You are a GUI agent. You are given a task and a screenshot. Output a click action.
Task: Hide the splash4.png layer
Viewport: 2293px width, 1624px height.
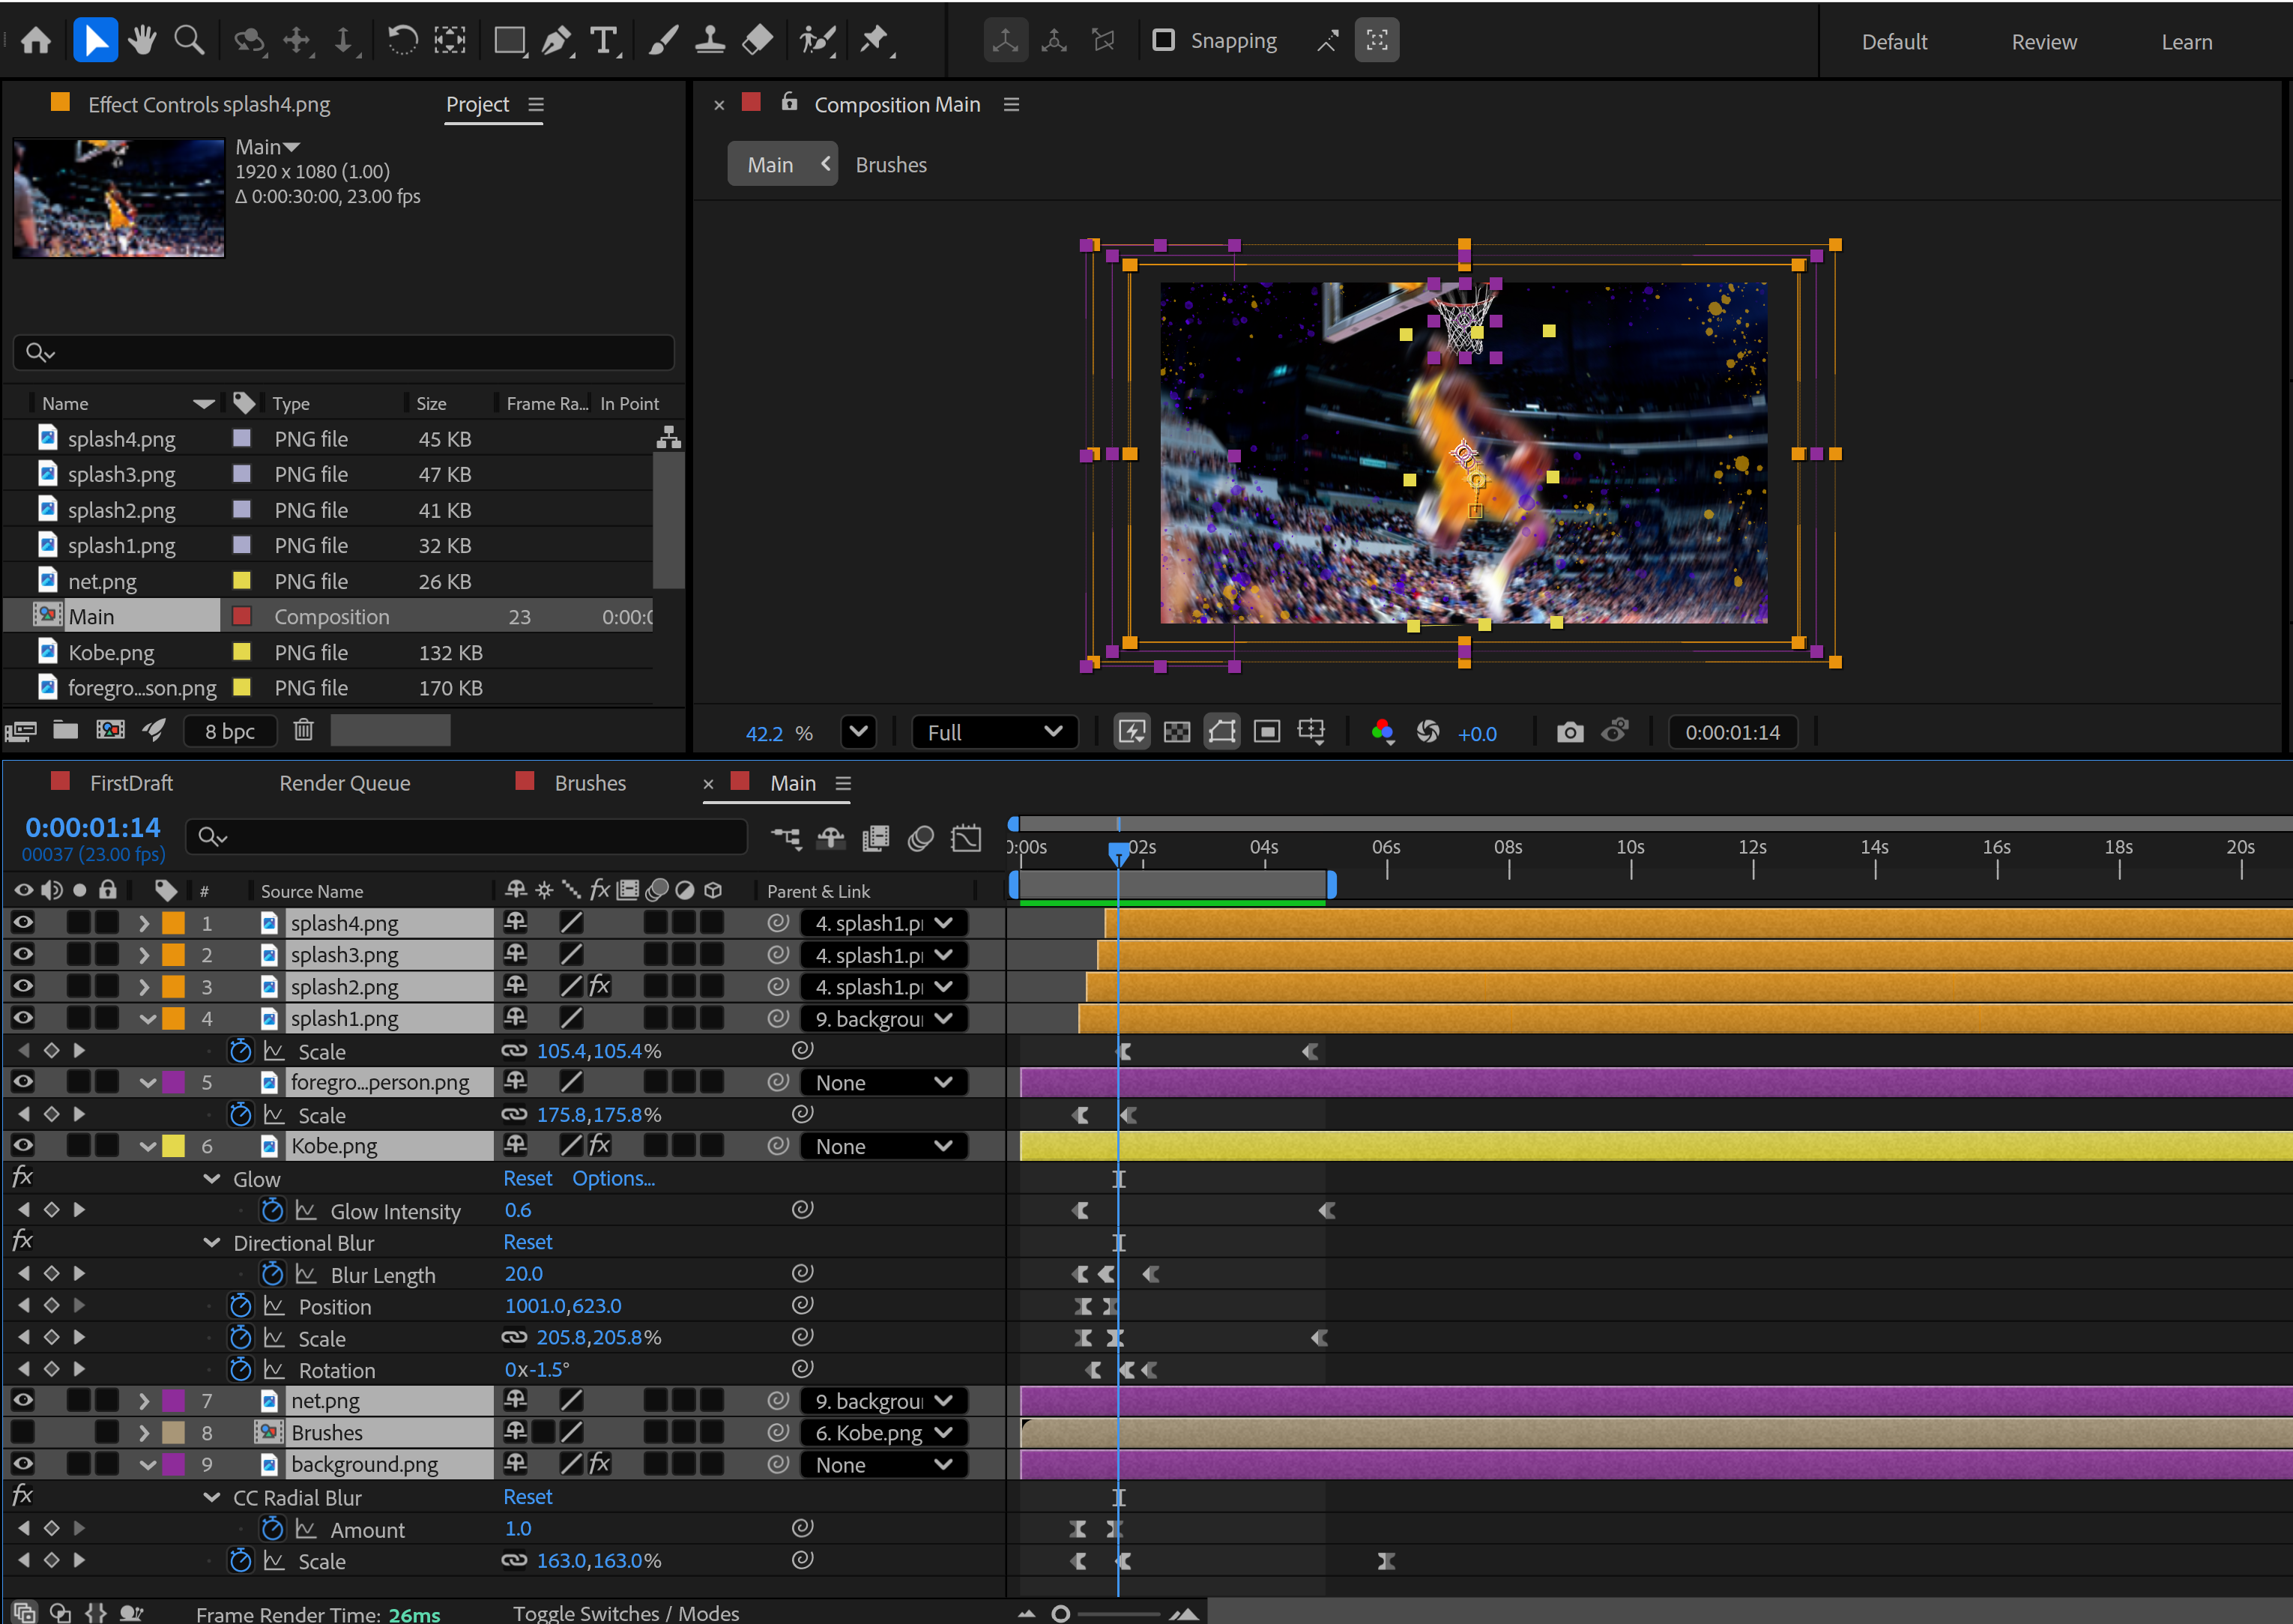click(23, 922)
